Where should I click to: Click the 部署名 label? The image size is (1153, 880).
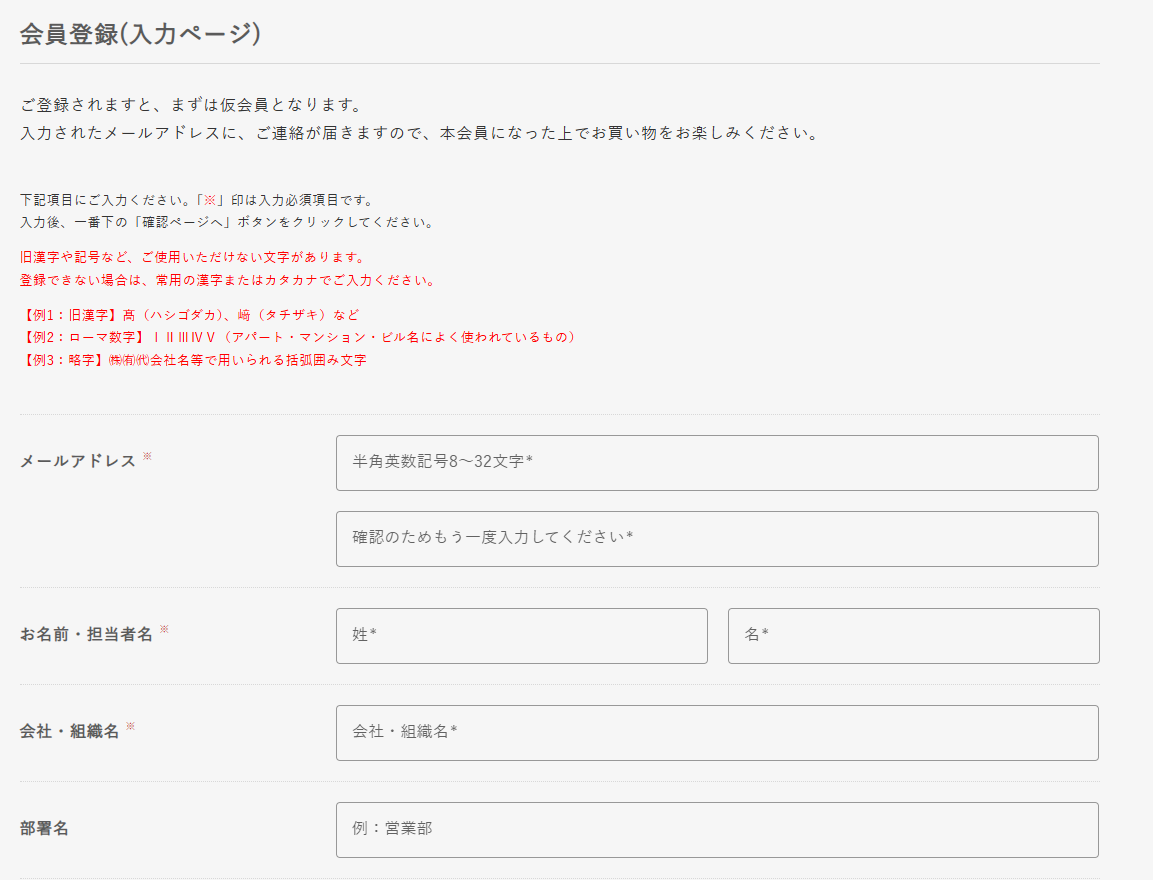44,828
